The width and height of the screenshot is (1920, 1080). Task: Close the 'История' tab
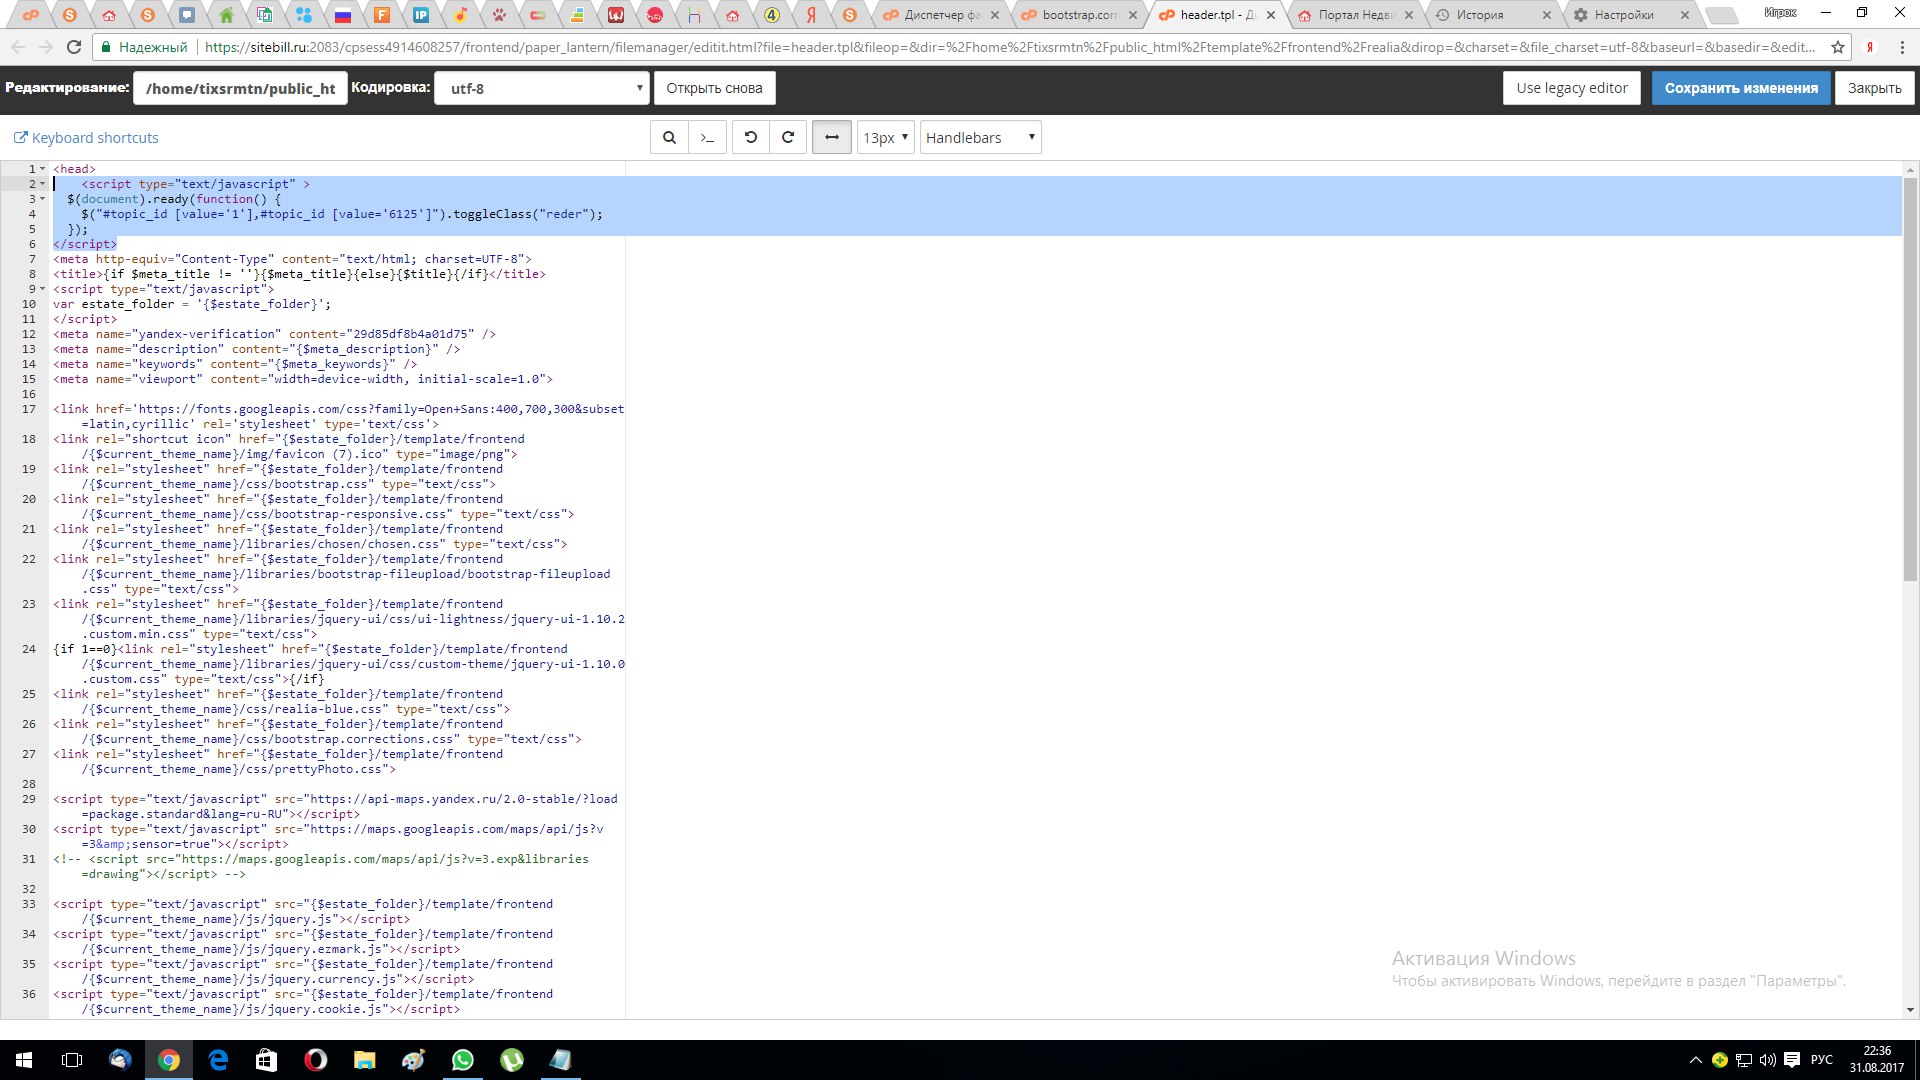tap(1547, 15)
